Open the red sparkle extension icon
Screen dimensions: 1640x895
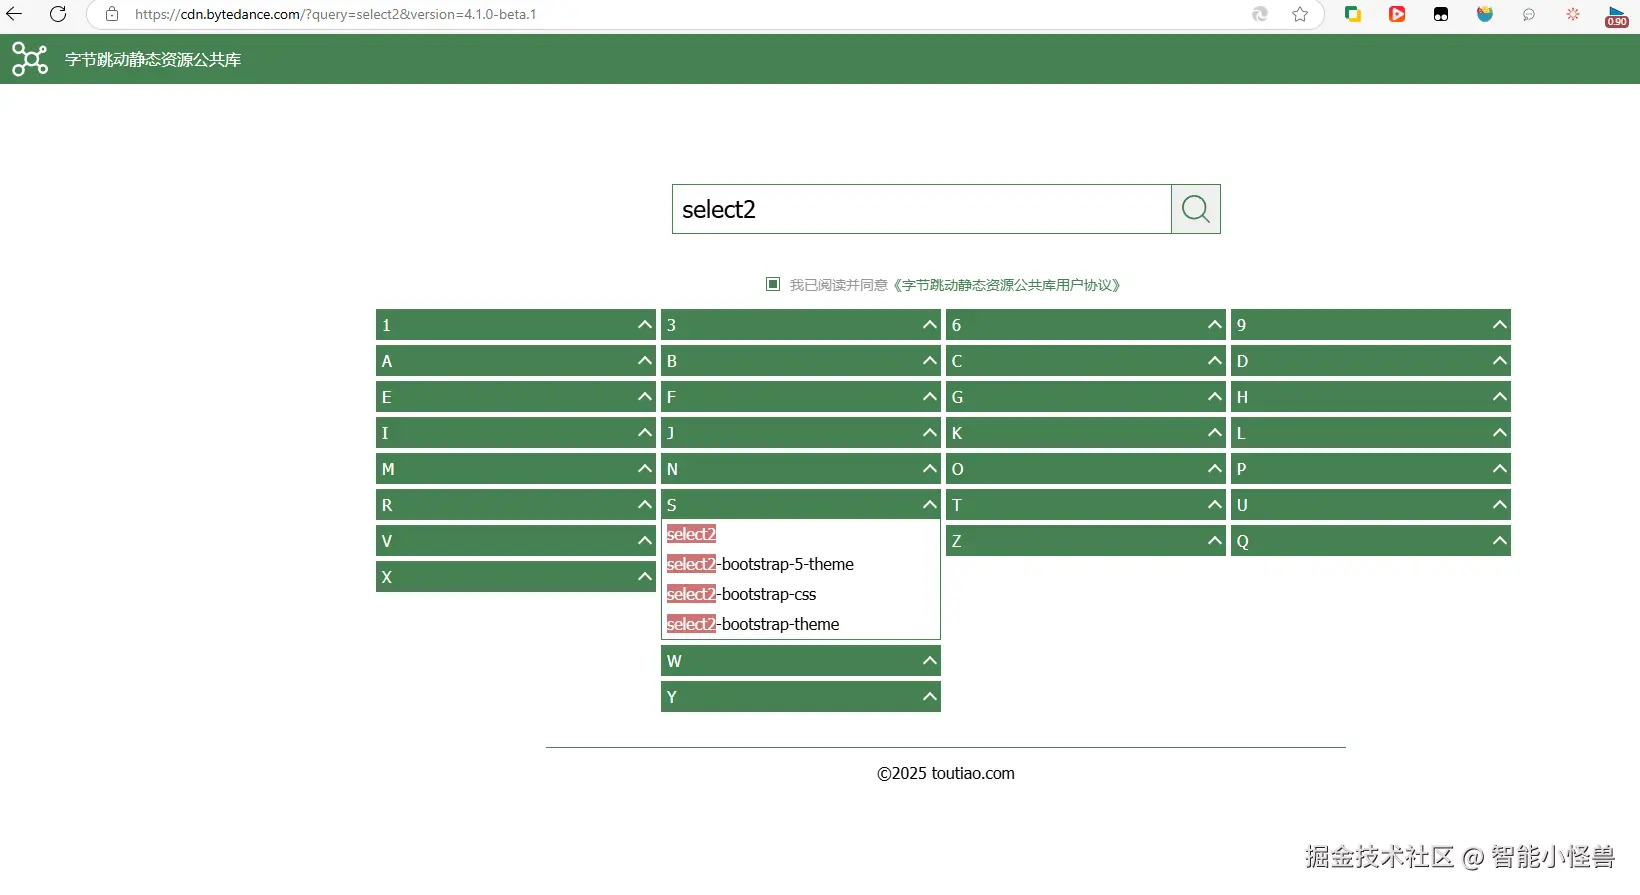coord(1573,14)
